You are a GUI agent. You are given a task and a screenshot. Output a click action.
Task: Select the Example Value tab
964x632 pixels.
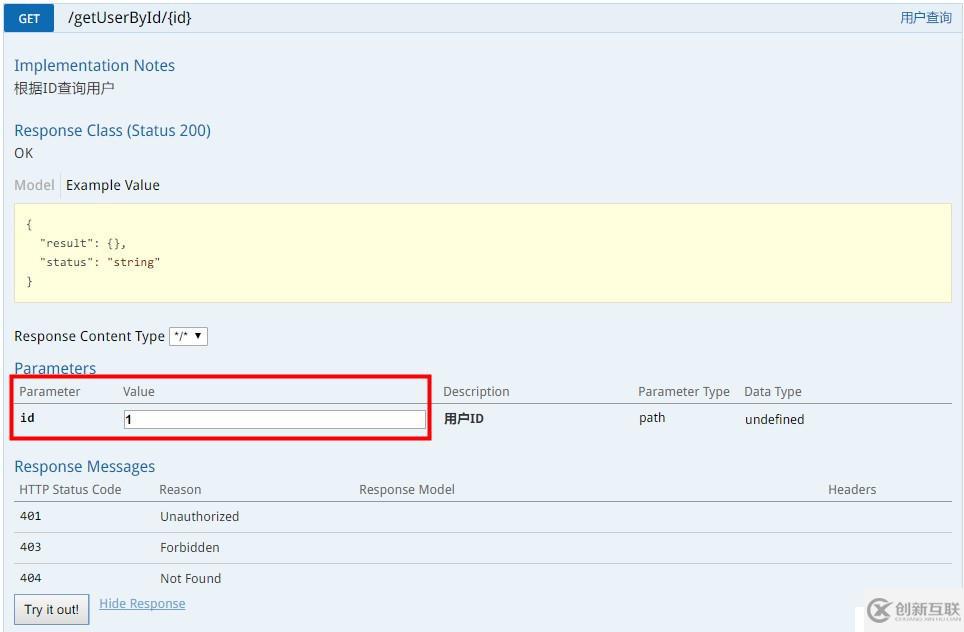113,185
